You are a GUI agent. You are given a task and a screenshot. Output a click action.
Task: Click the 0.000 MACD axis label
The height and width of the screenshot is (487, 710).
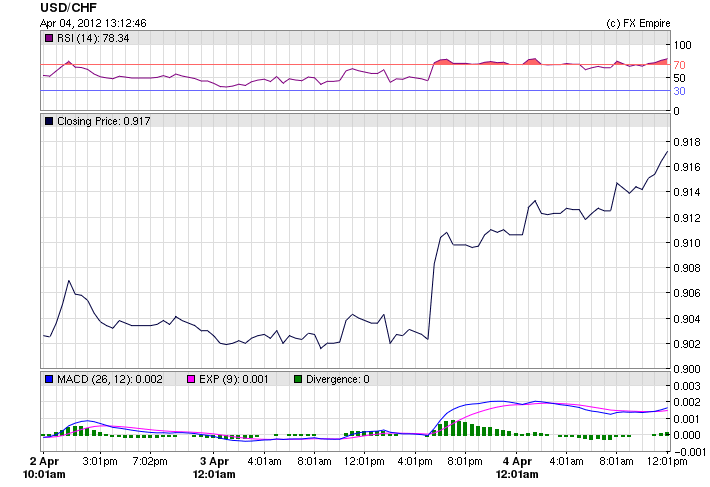(x=687, y=435)
